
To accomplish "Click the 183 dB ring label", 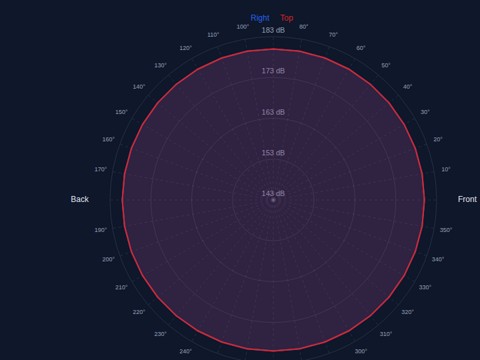I will click(273, 30).
